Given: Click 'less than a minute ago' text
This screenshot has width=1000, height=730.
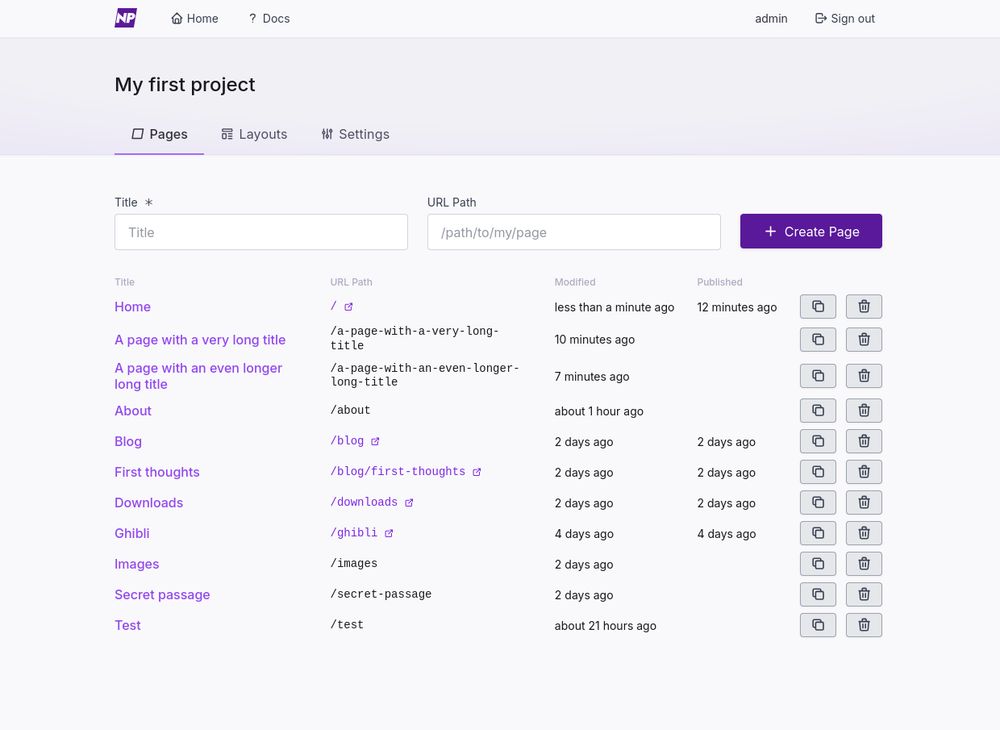Looking at the screenshot, I should click(614, 307).
